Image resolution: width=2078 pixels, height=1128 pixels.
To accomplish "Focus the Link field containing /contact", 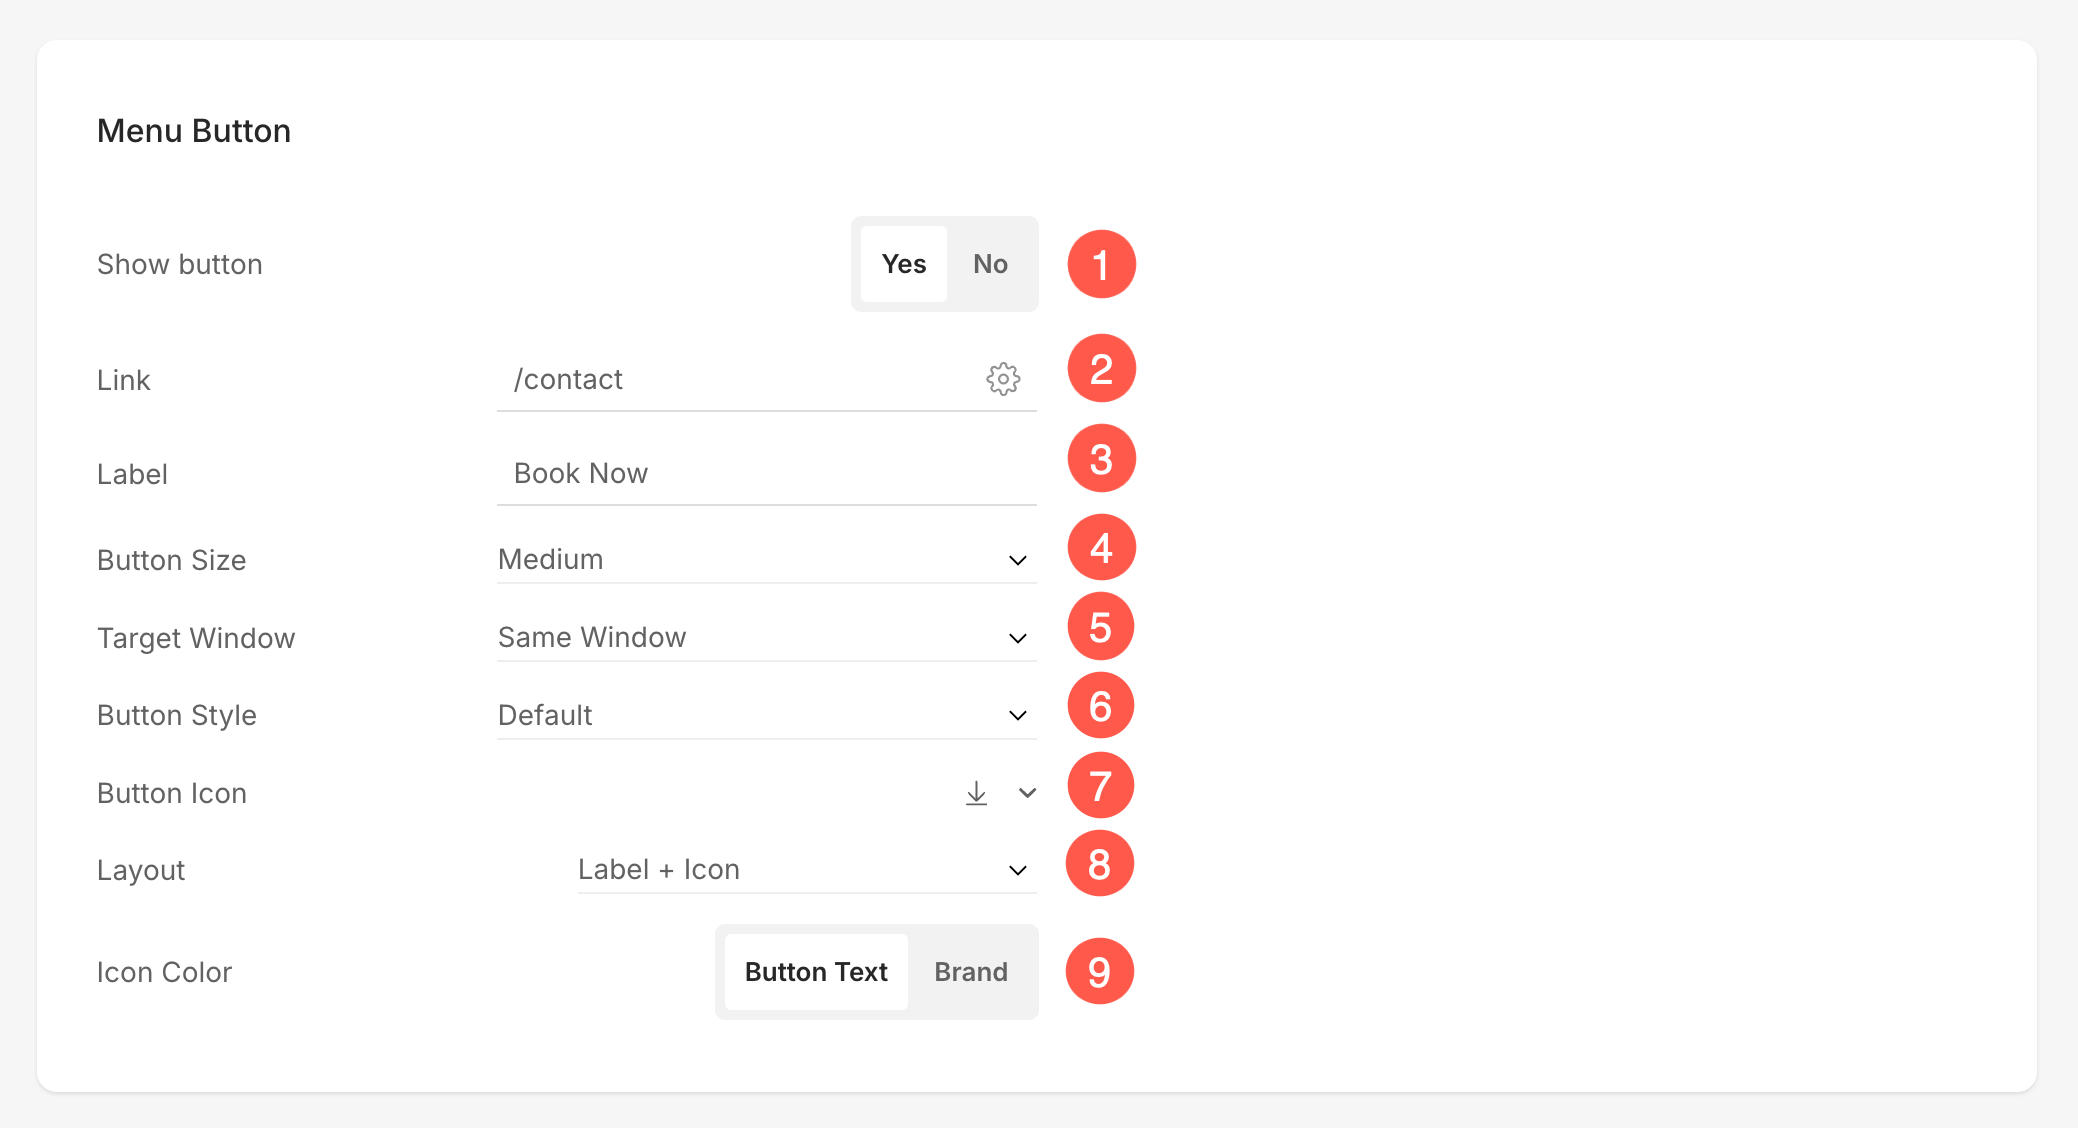I will 740,380.
